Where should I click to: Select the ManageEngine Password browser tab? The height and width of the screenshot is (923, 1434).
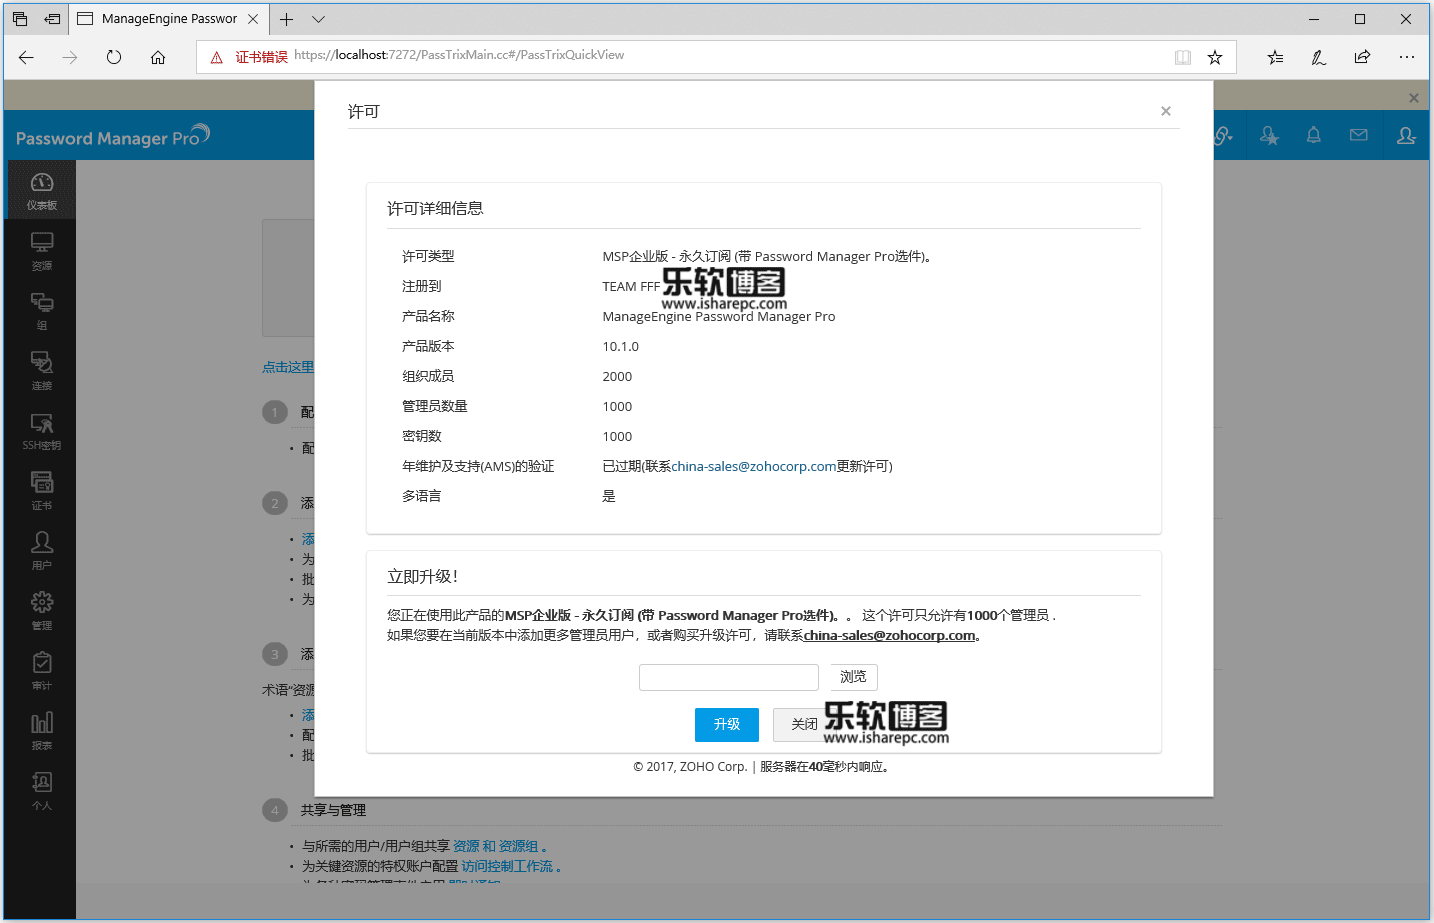(168, 19)
